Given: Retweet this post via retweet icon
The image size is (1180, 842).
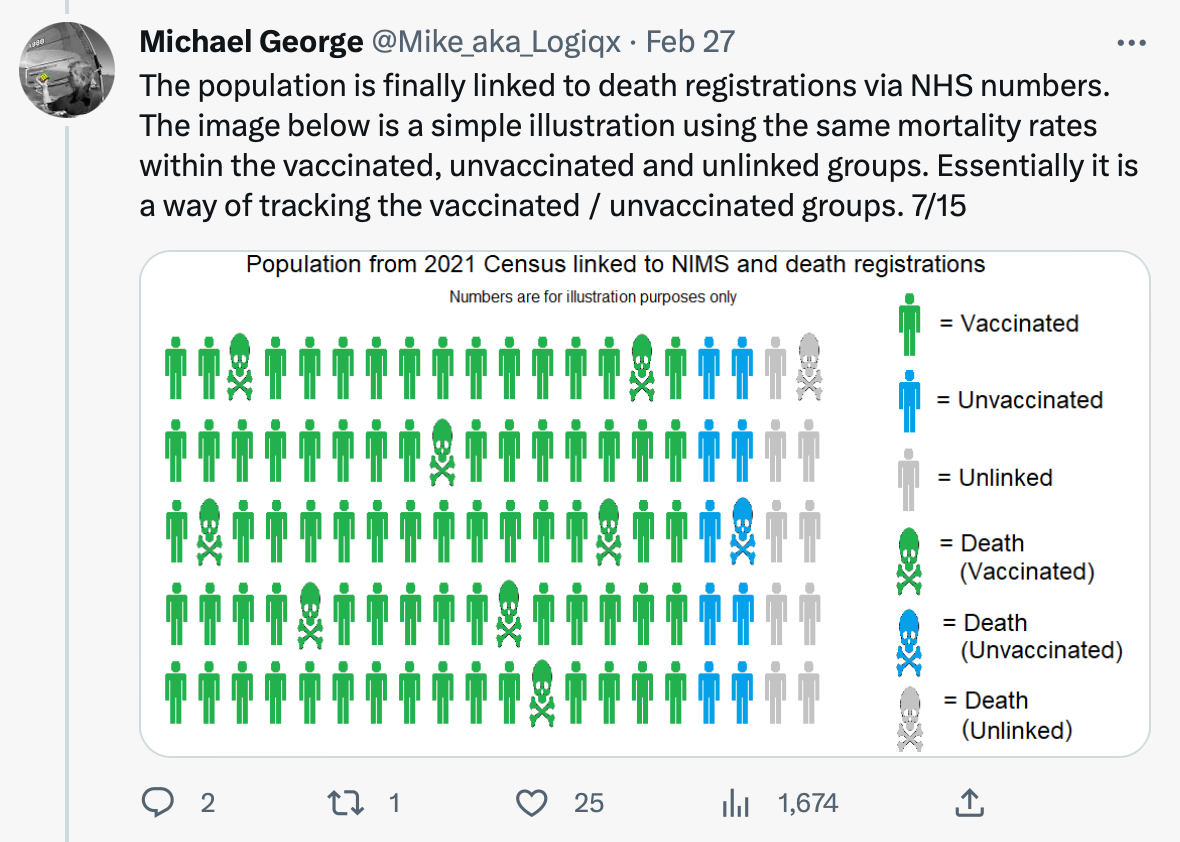Looking at the screenshot, I should tap(346, 803).
